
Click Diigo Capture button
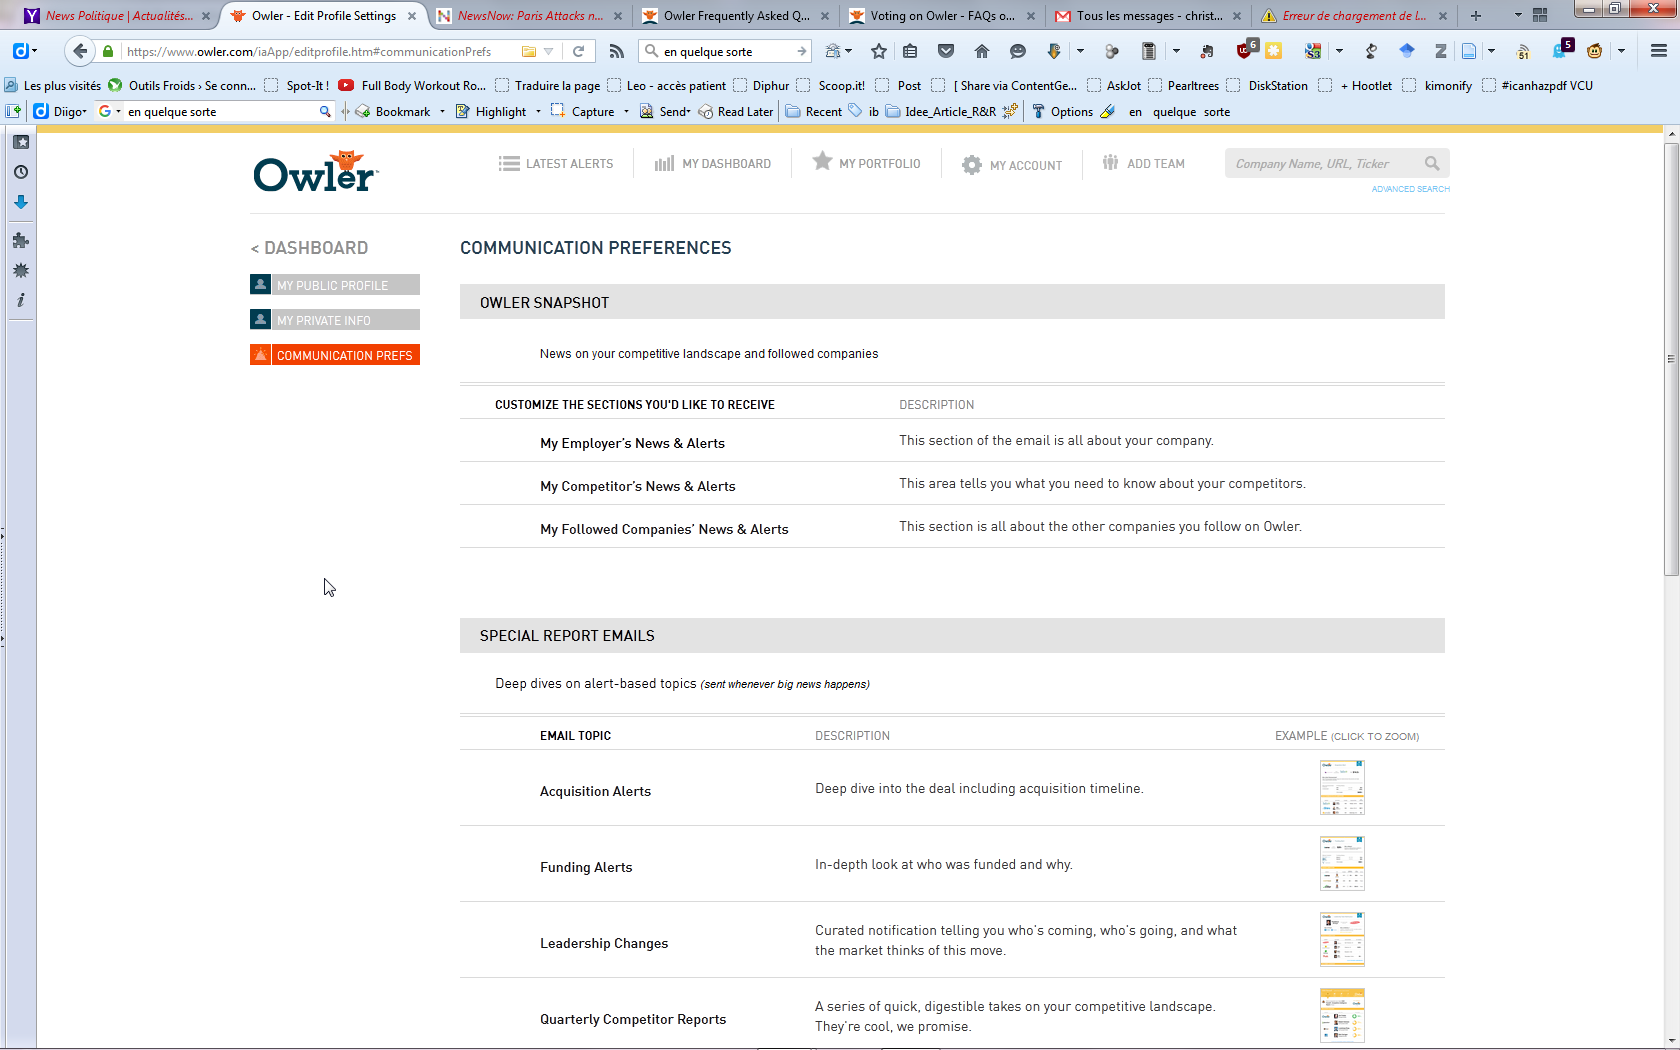pyautogui.click(x=582, y=112)
